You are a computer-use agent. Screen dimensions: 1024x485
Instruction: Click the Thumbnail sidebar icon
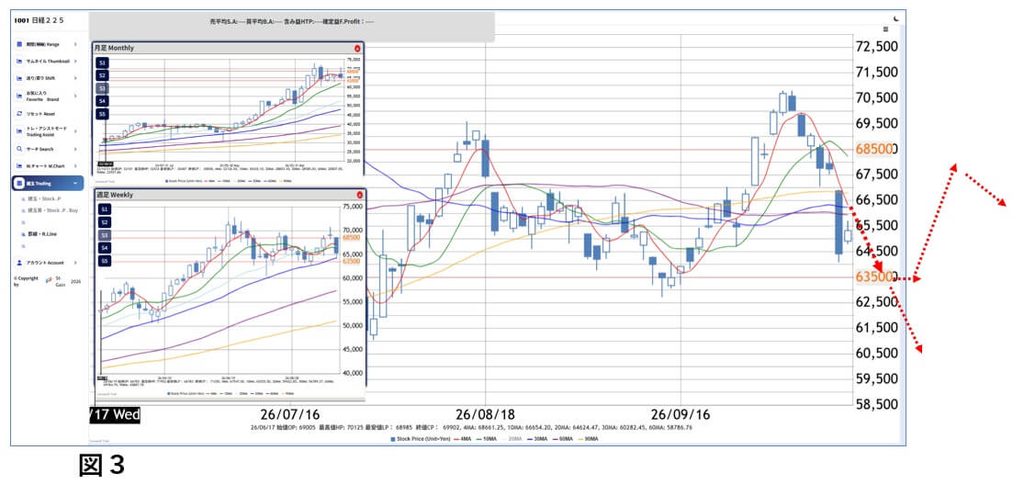pos(19,61)
